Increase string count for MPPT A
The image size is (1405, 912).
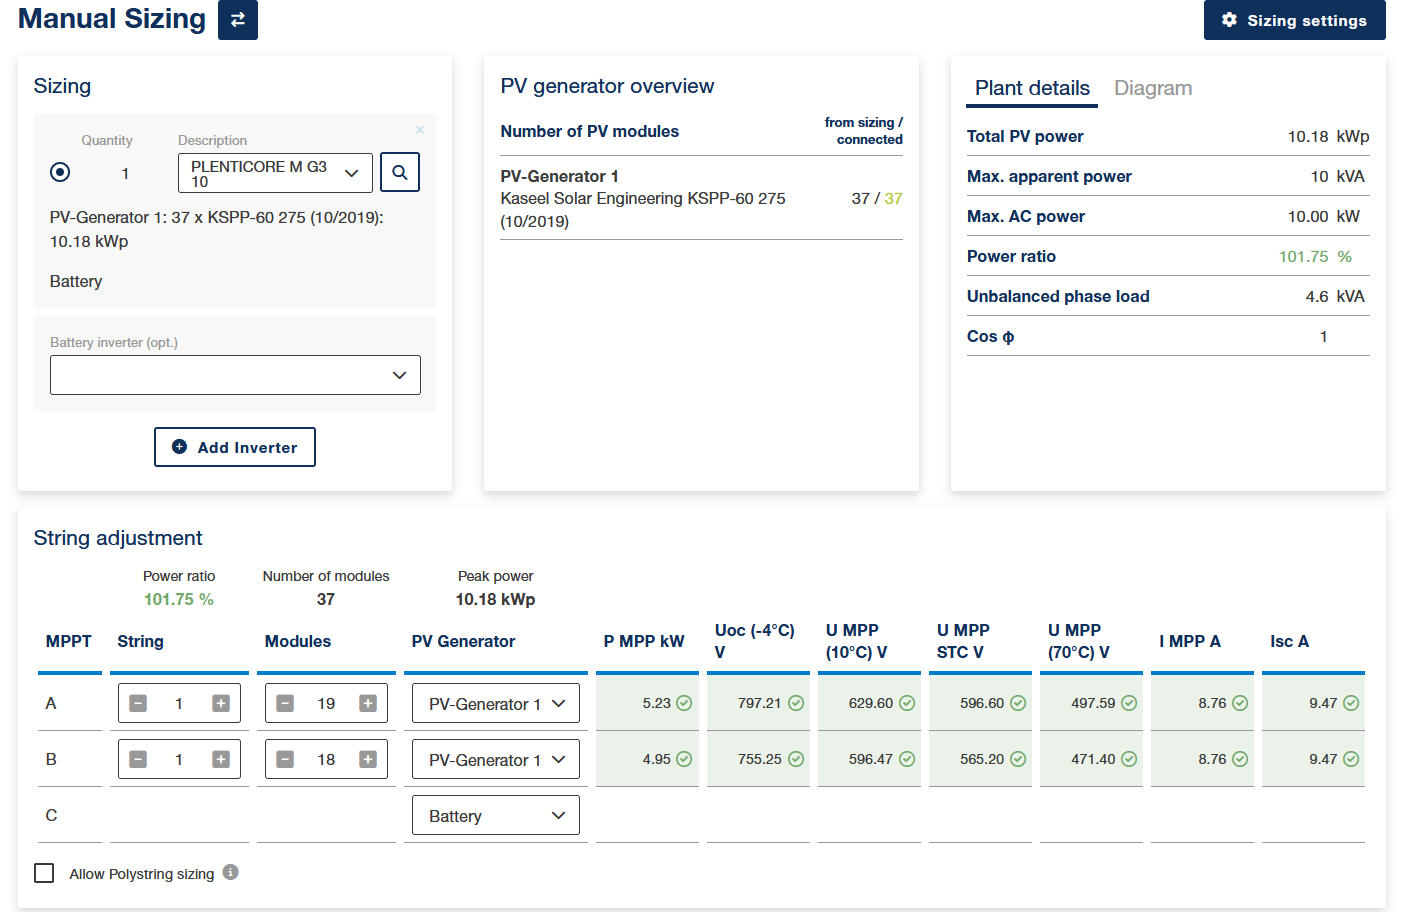pos(221,704)
